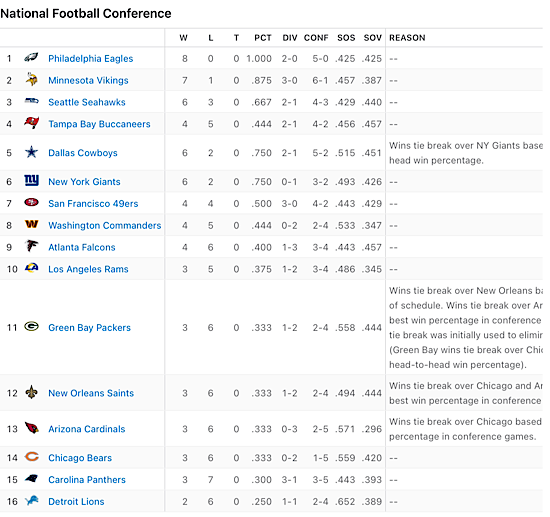Click the New York Giants logo
This screenshot has width=550, height=517.
32,180
